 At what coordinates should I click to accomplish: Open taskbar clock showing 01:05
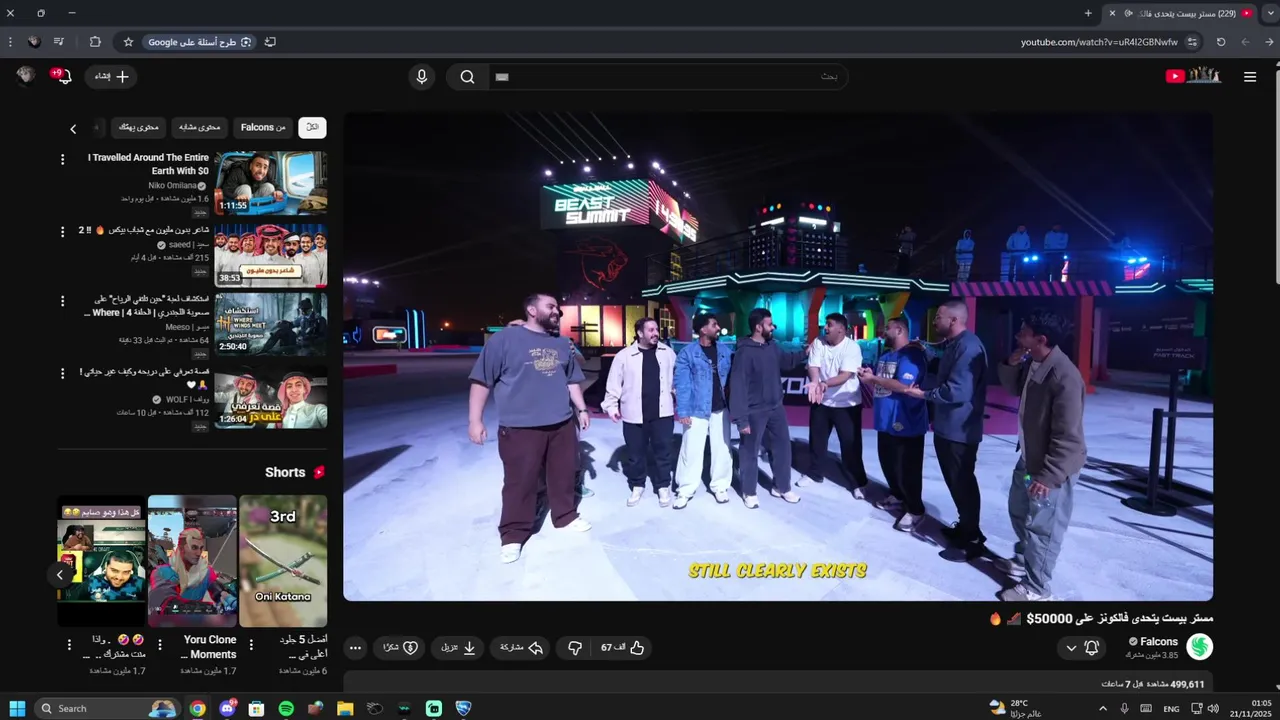click(1252, 708)
